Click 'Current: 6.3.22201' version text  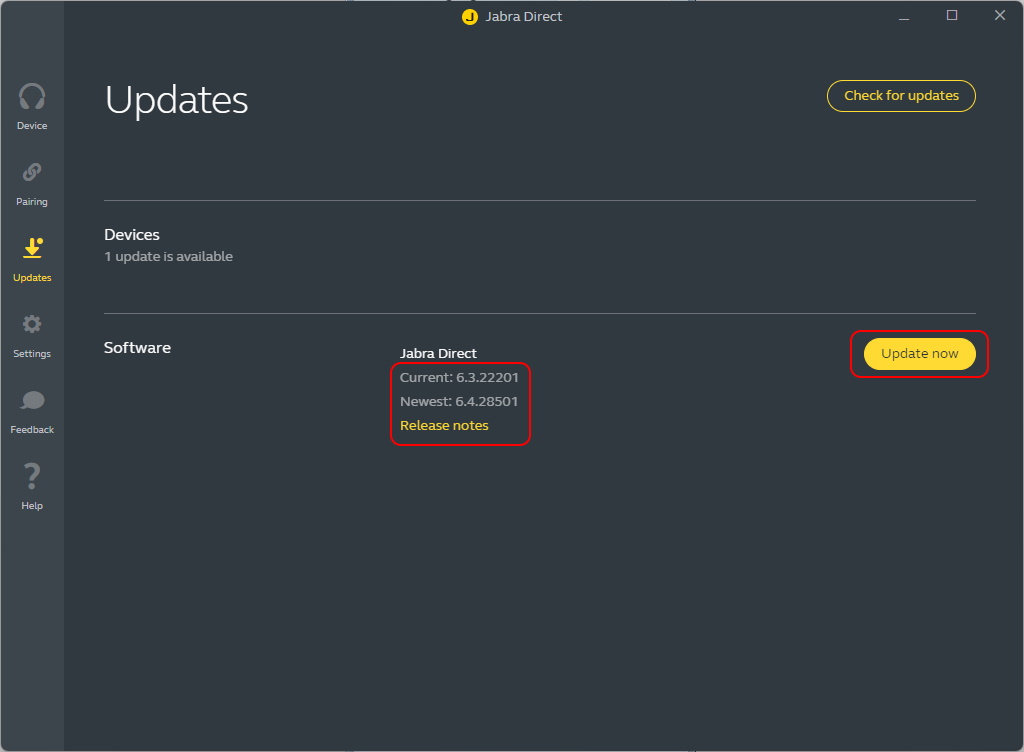click(459, 377)
